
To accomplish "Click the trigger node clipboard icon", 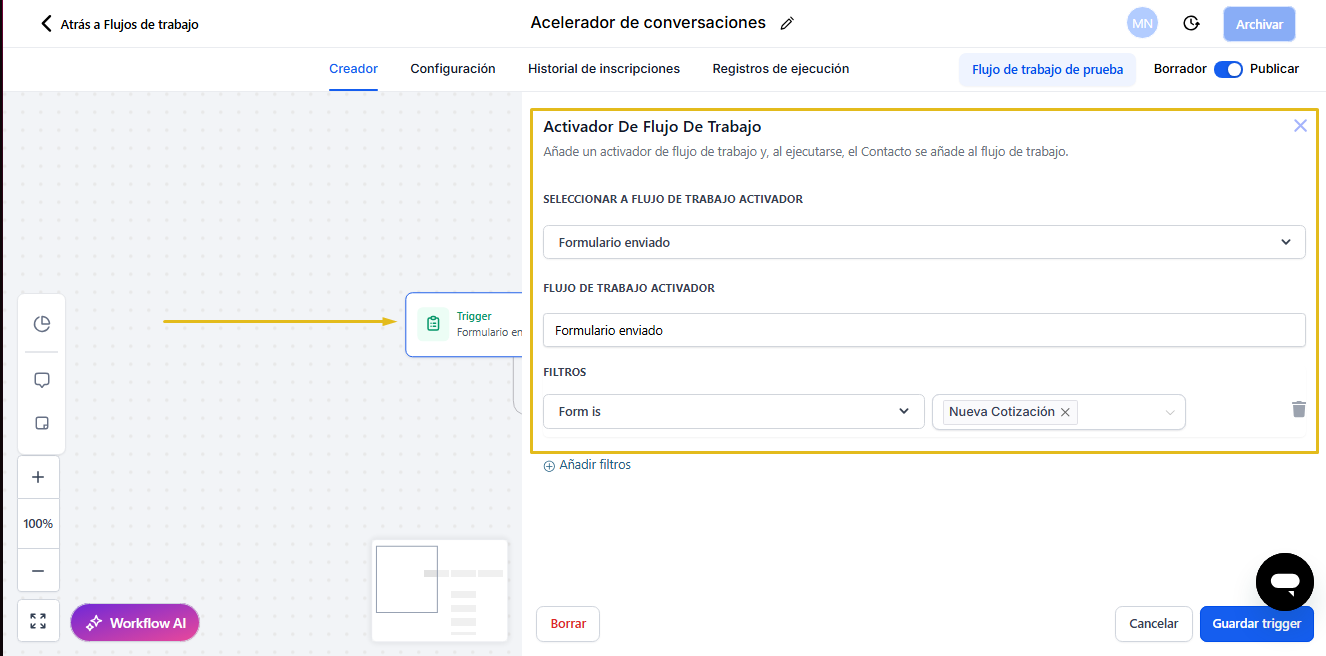I will pyautogui.click(x=433, y=324).
